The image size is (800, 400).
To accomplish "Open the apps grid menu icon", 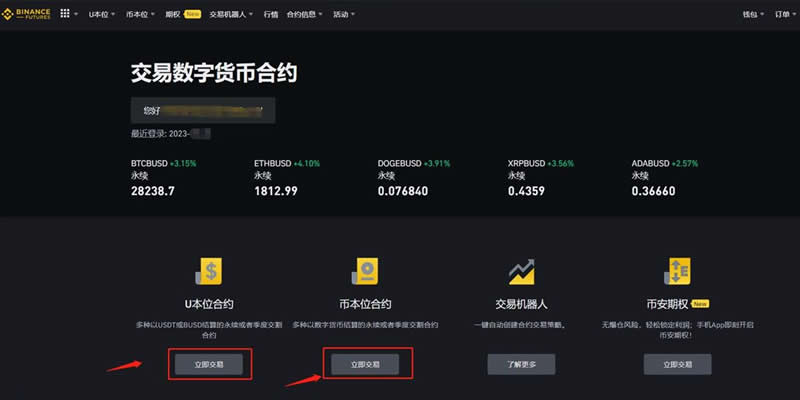I will tap(66, 14).
